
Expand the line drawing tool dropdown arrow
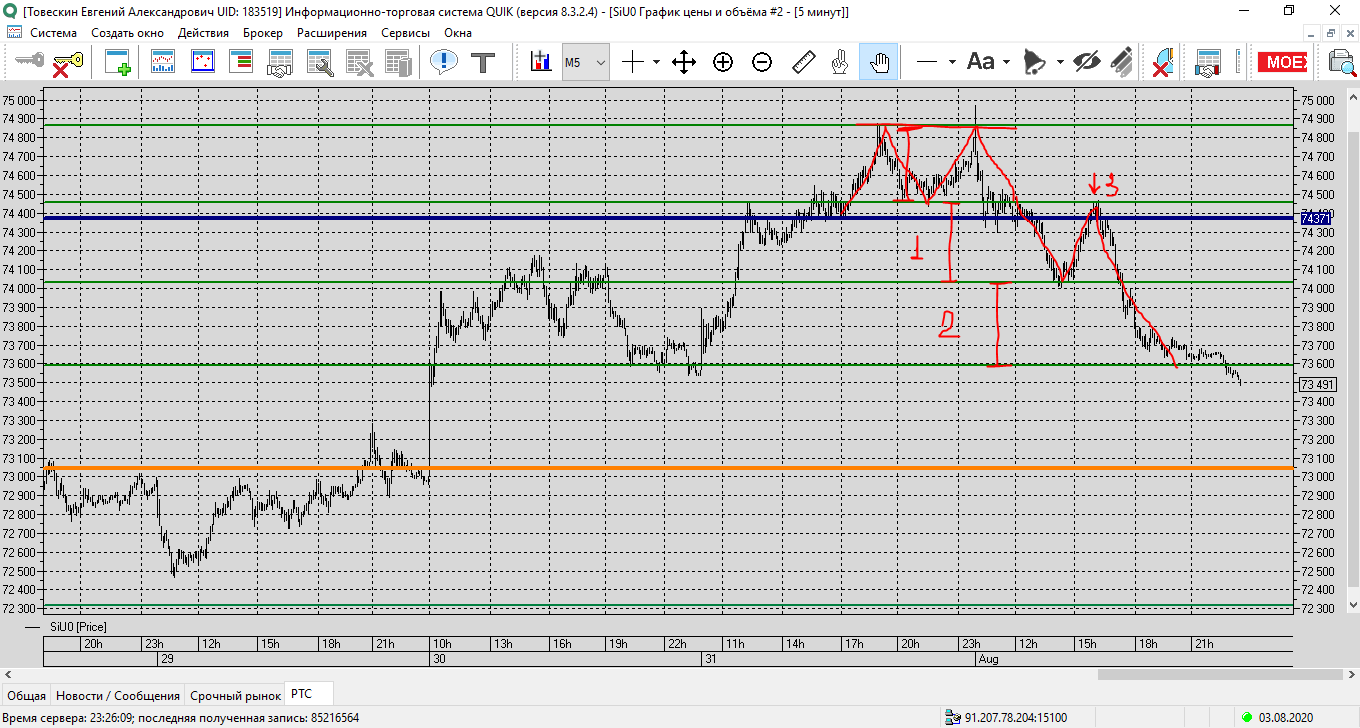[952, 63]
